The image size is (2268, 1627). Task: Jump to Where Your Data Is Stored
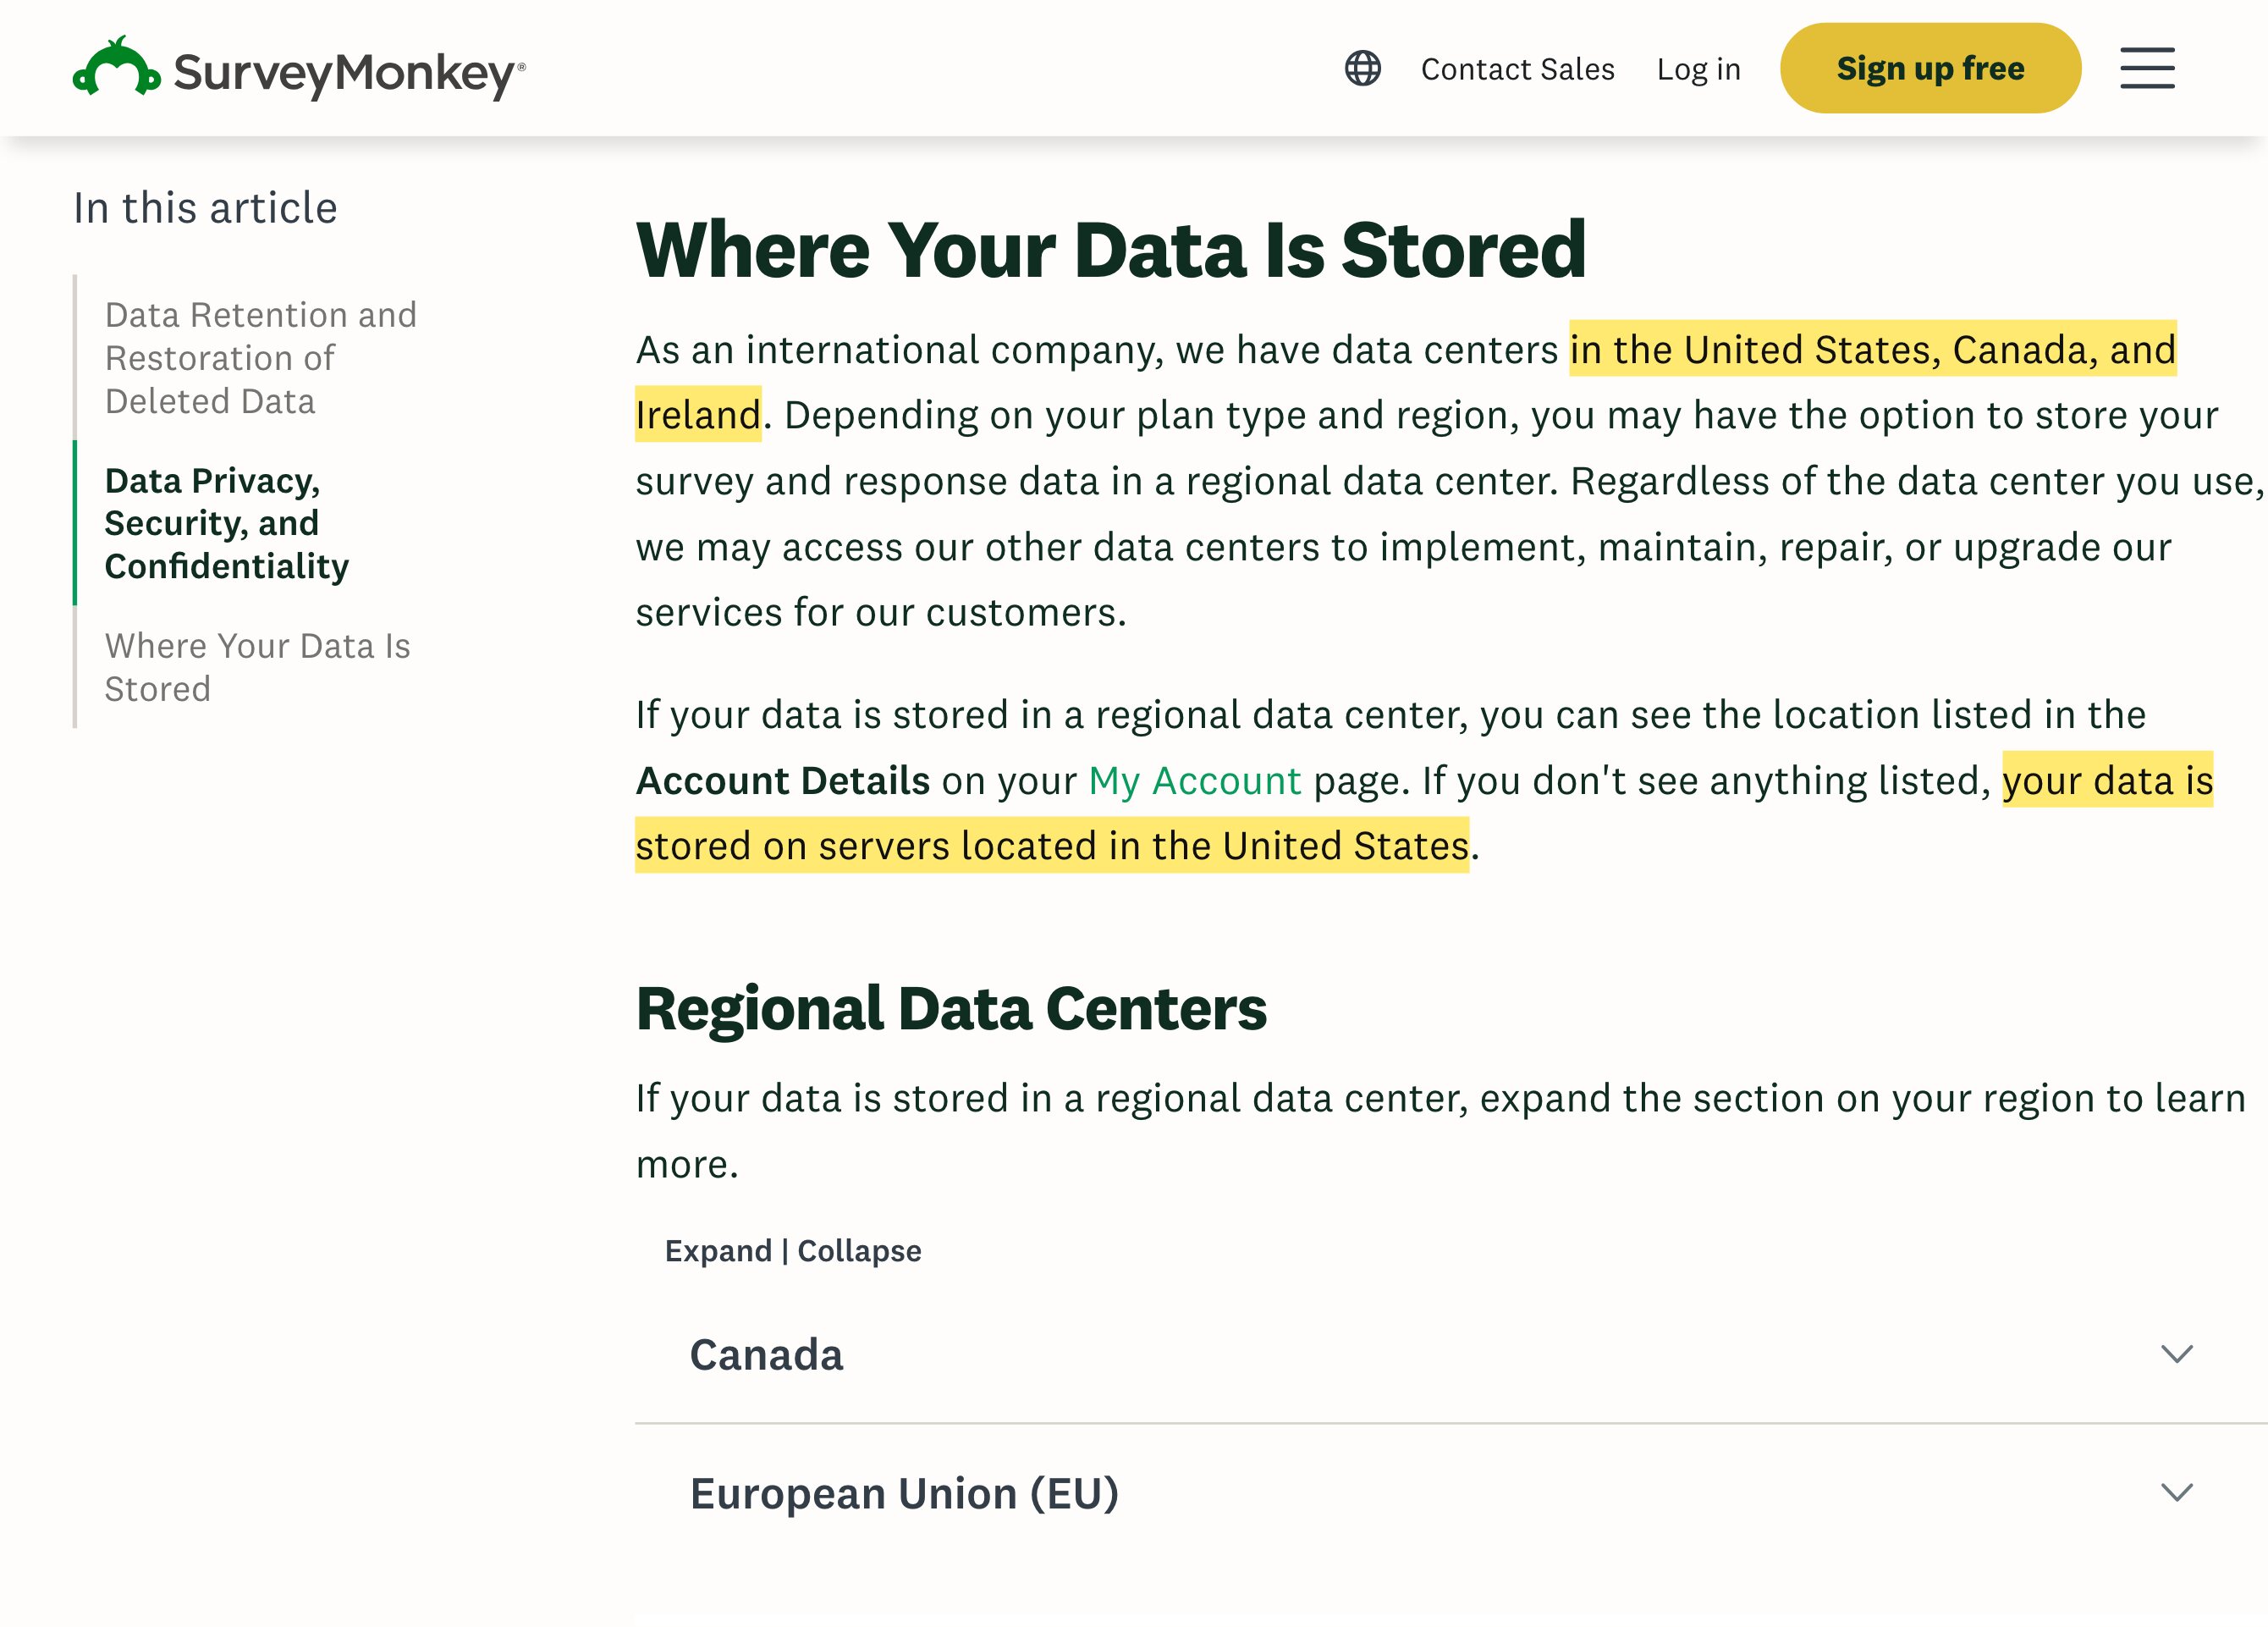coord(257,667)
